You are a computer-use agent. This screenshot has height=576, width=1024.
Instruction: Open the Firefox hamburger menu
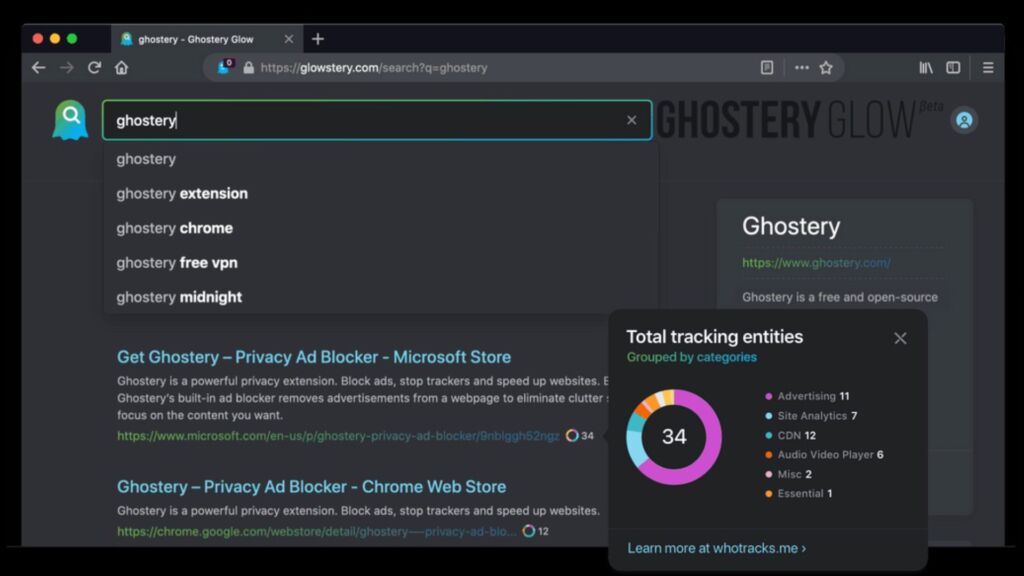(x=988, y=68)
